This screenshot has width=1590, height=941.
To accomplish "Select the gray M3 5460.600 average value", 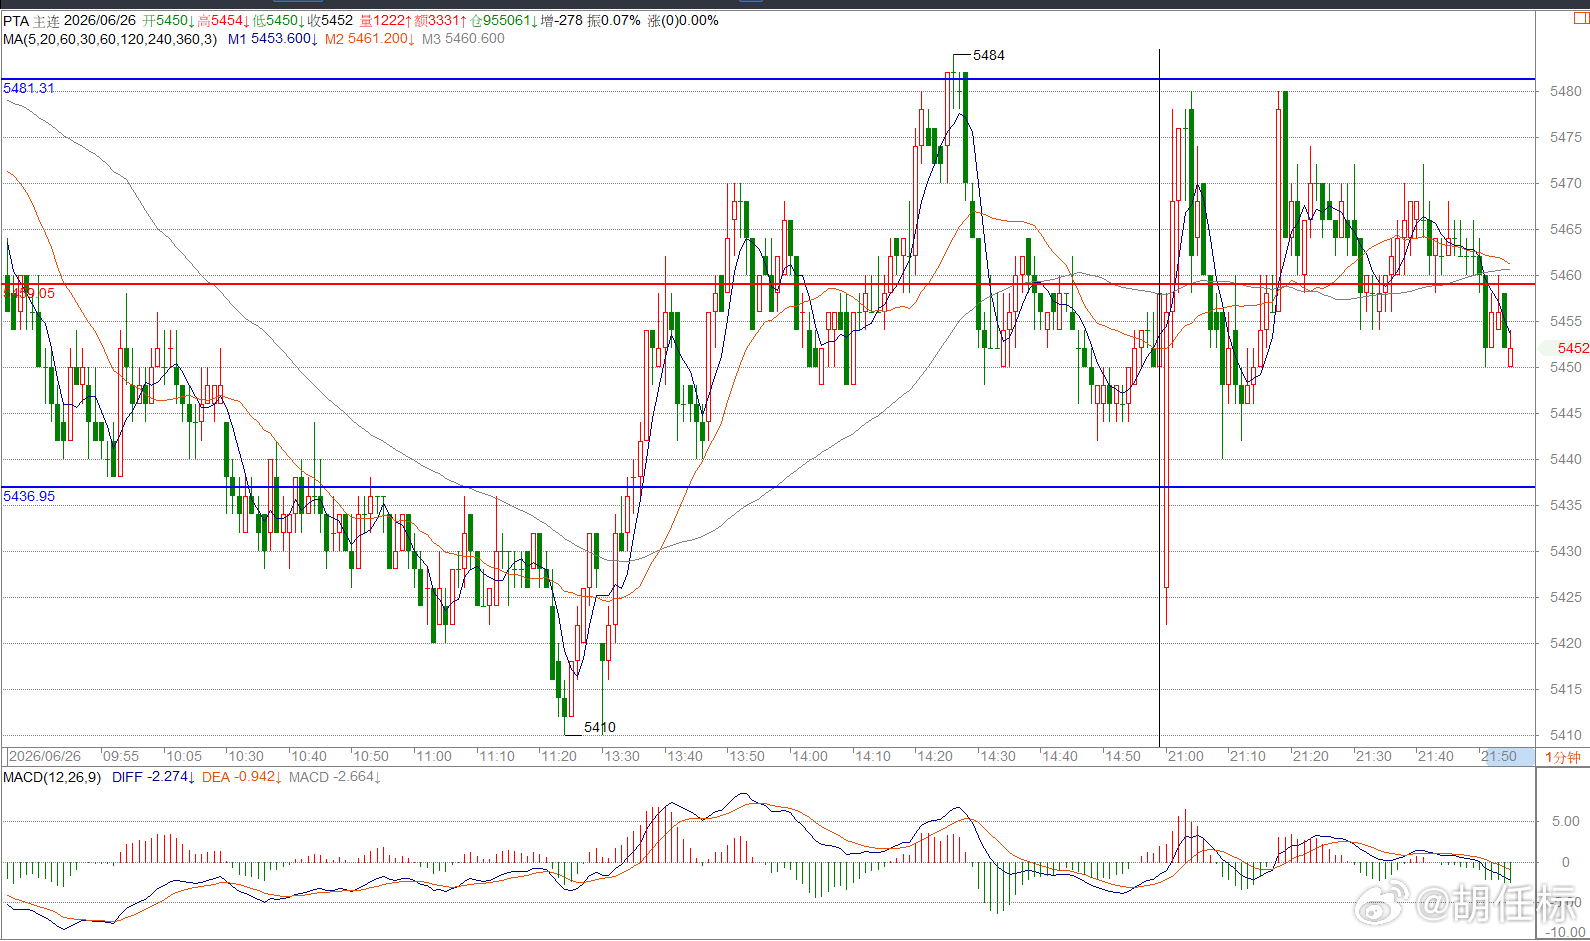I will click(463, 39).
